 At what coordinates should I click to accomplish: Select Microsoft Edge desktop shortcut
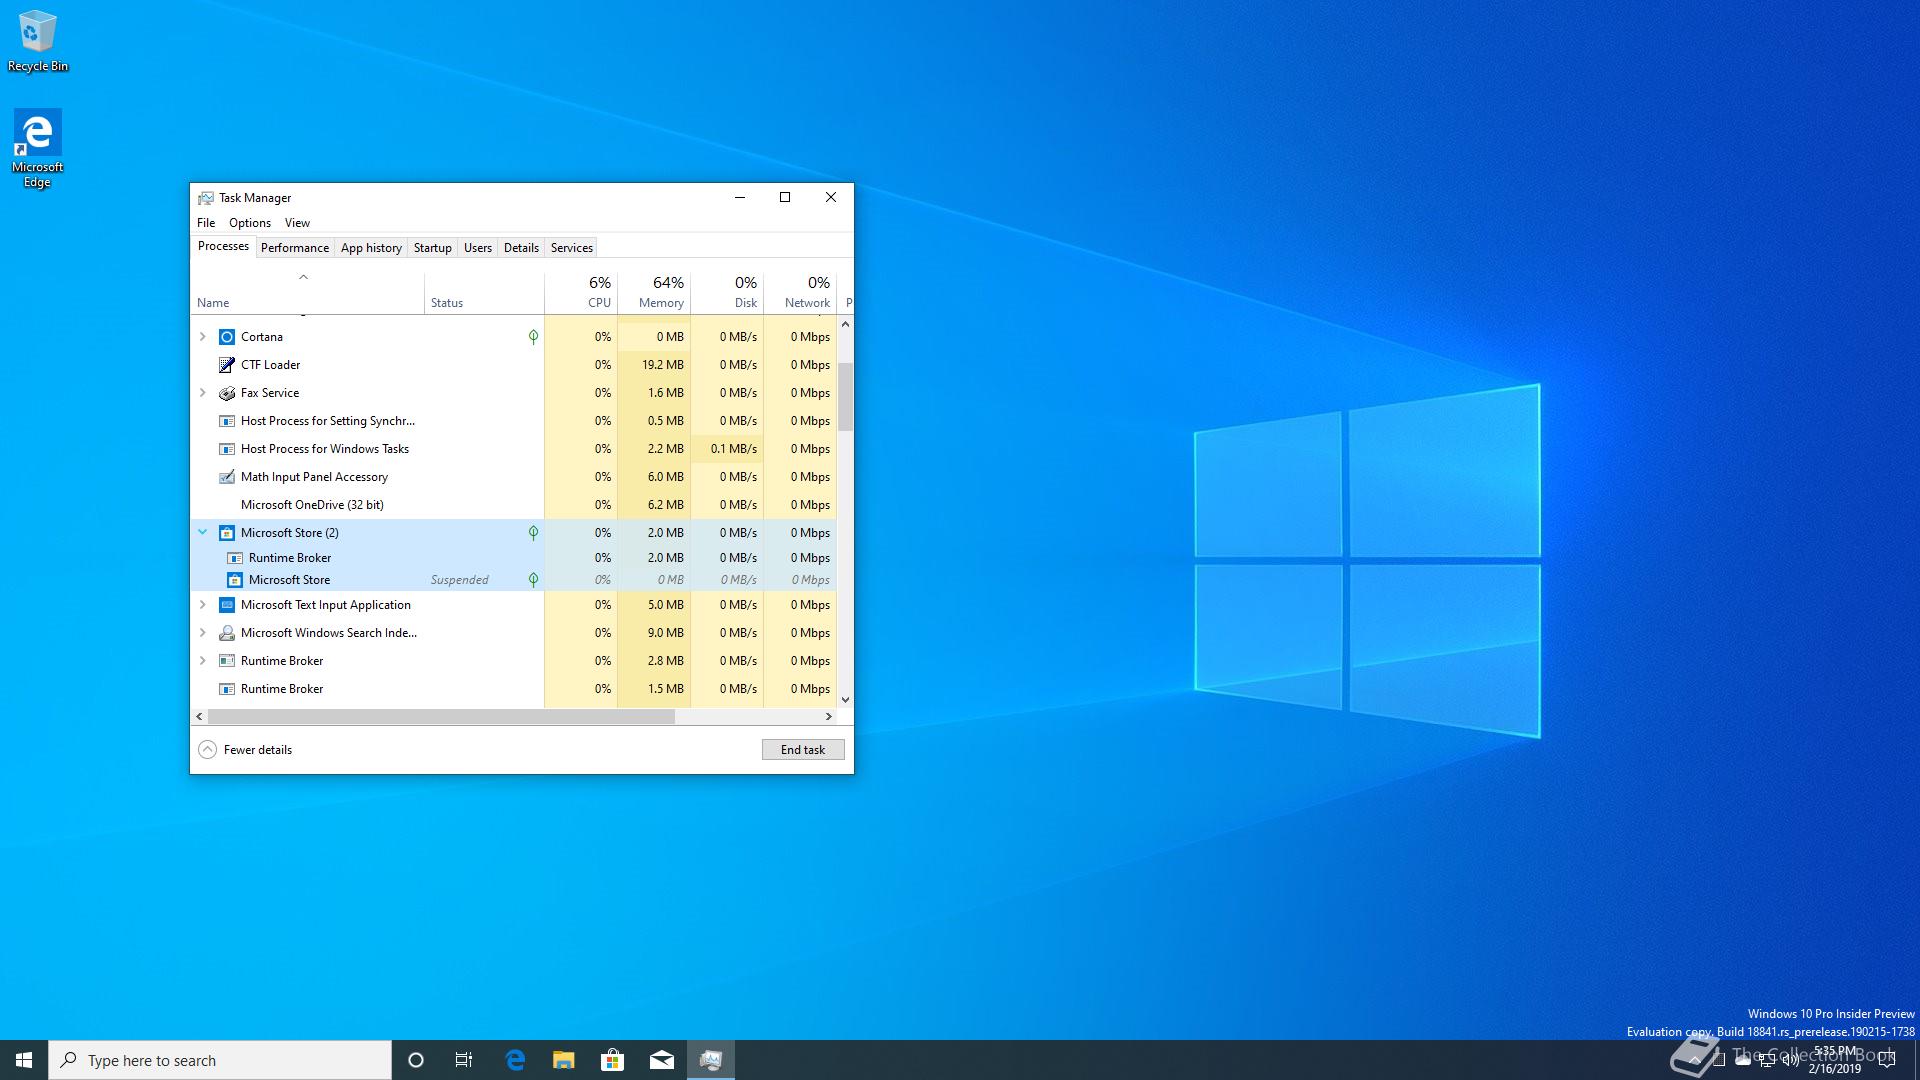[38, 149]
